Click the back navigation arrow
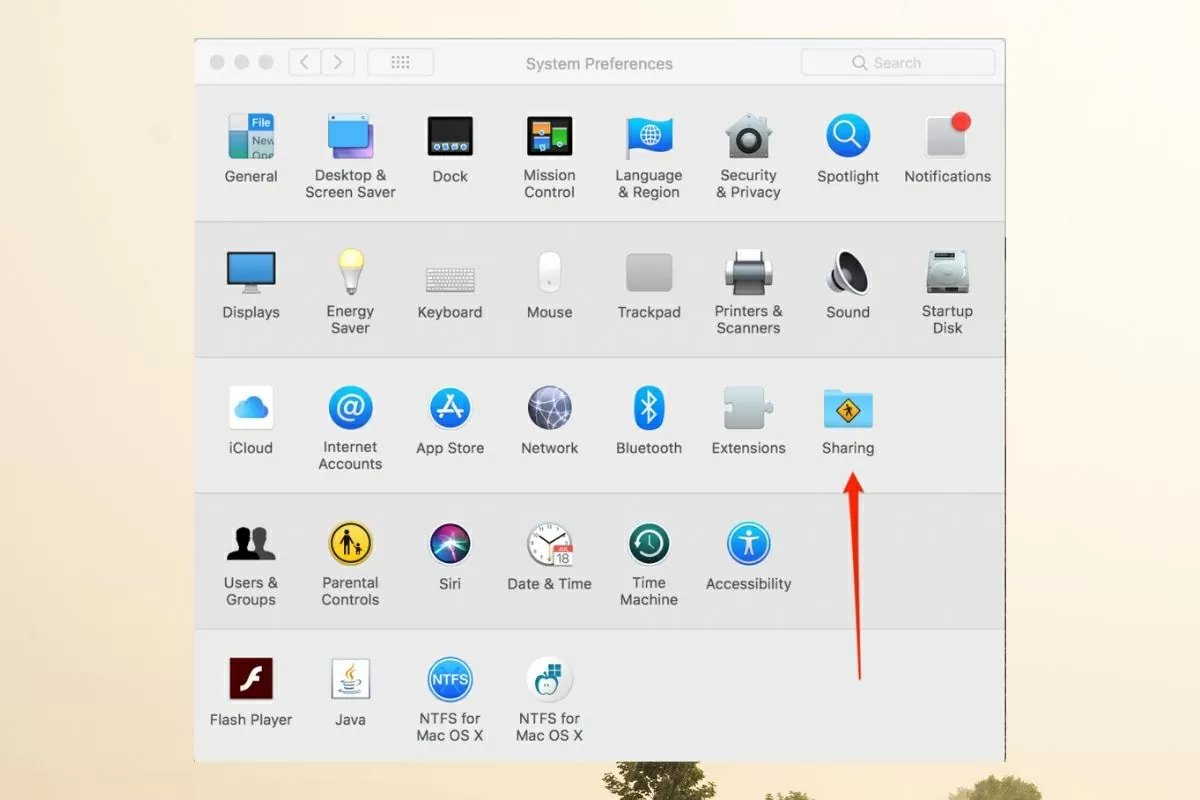 coord(305,63)
